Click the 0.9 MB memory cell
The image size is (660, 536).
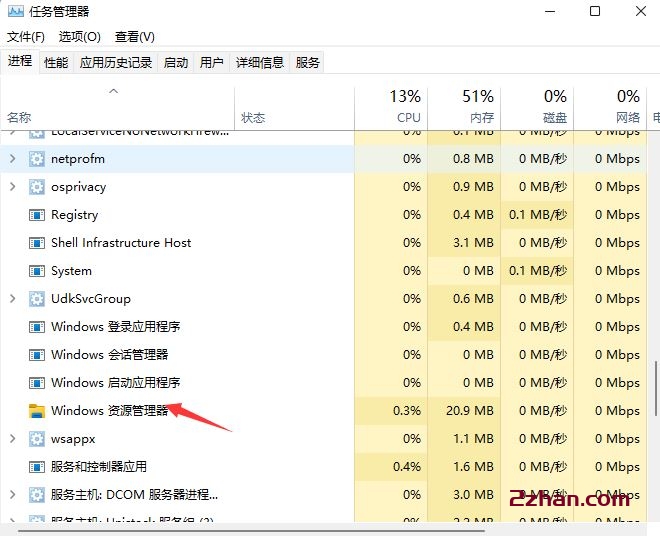pos(464,187)
